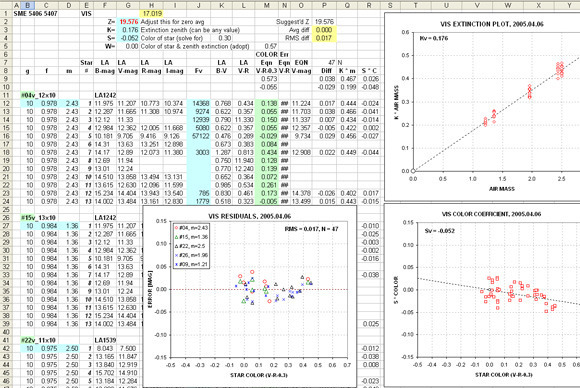Click legend entry #26, m=1.96
This screenshot has width=580, height=388.
190,255
